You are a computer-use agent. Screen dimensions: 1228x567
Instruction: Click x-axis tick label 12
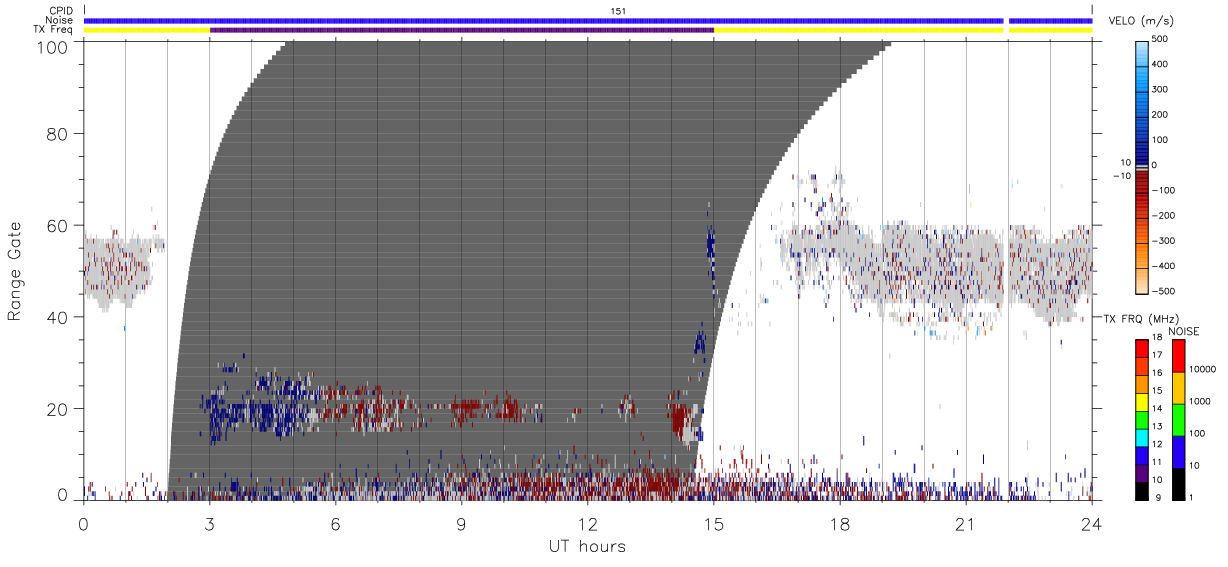point(587,525)
